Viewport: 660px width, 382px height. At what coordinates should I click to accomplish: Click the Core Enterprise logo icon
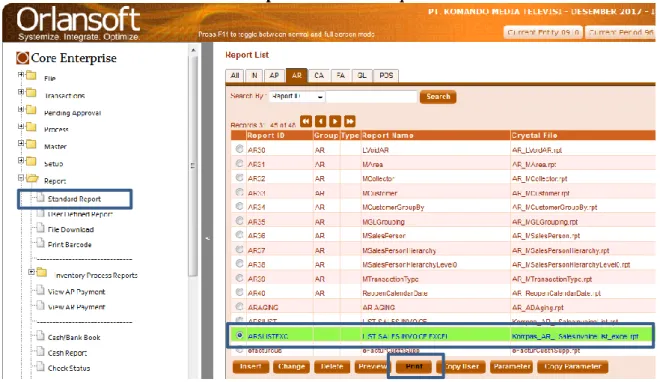point(22,58)
